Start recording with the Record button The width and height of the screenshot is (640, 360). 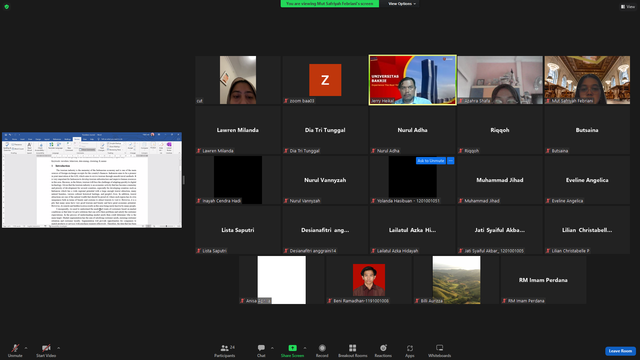[x=322, y=350]
